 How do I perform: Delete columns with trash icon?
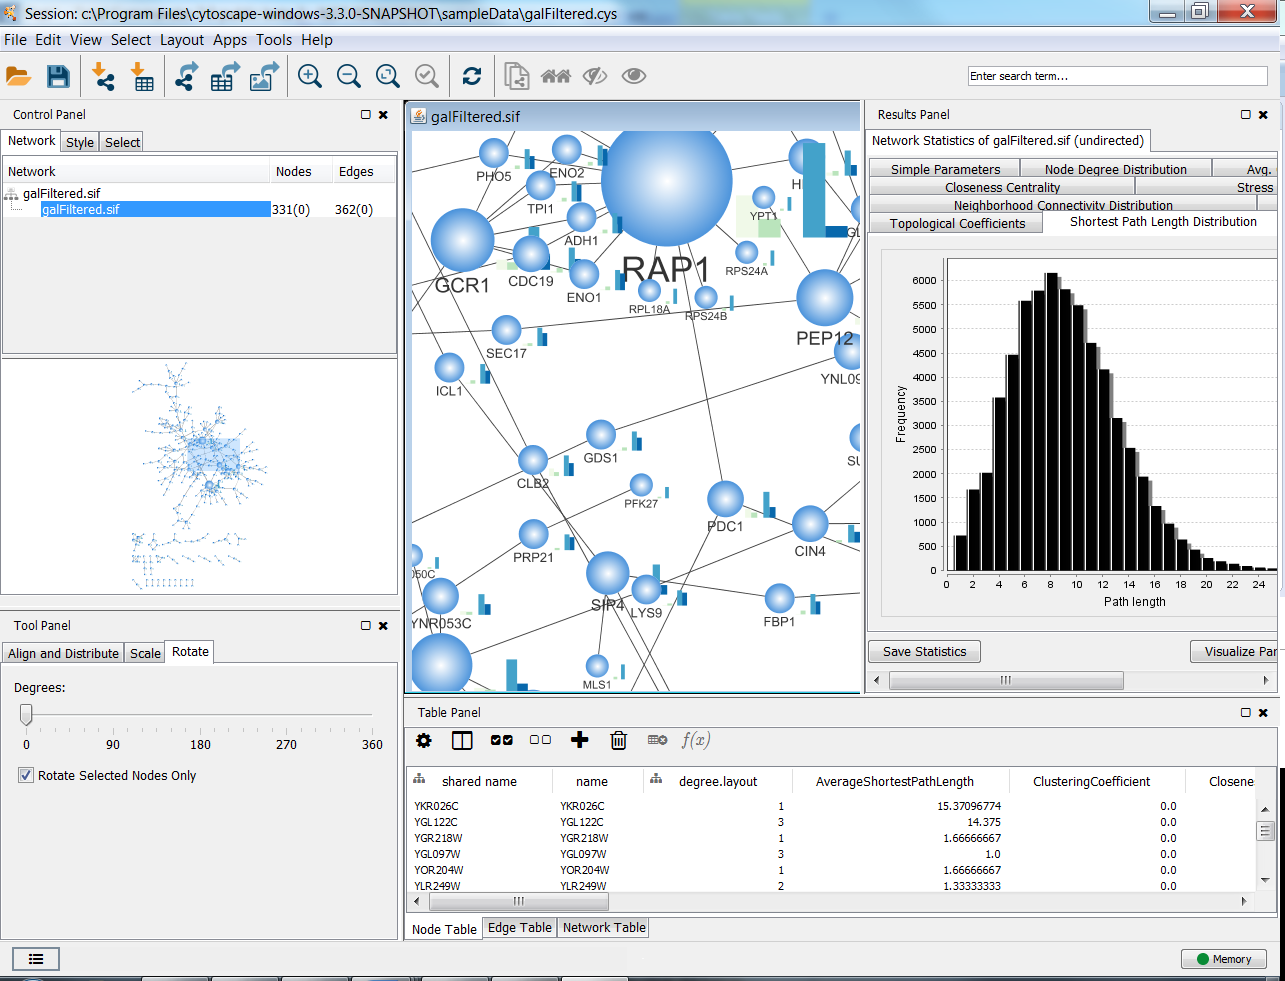pos(618,740)
